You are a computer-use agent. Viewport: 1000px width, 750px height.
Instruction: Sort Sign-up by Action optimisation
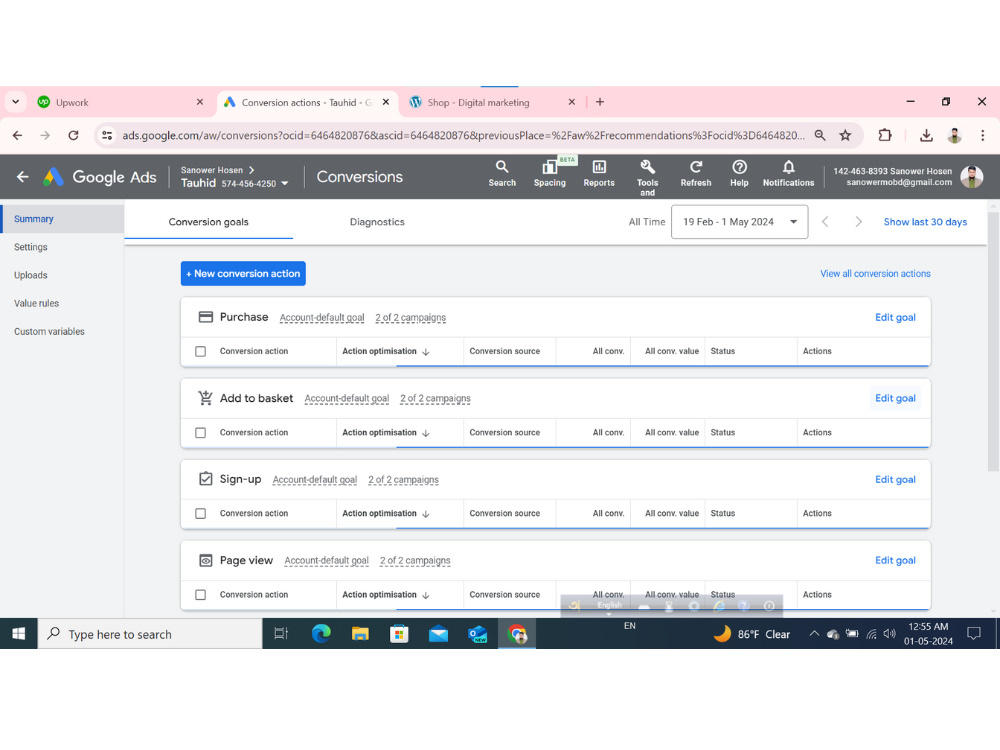tap(386, 513)
